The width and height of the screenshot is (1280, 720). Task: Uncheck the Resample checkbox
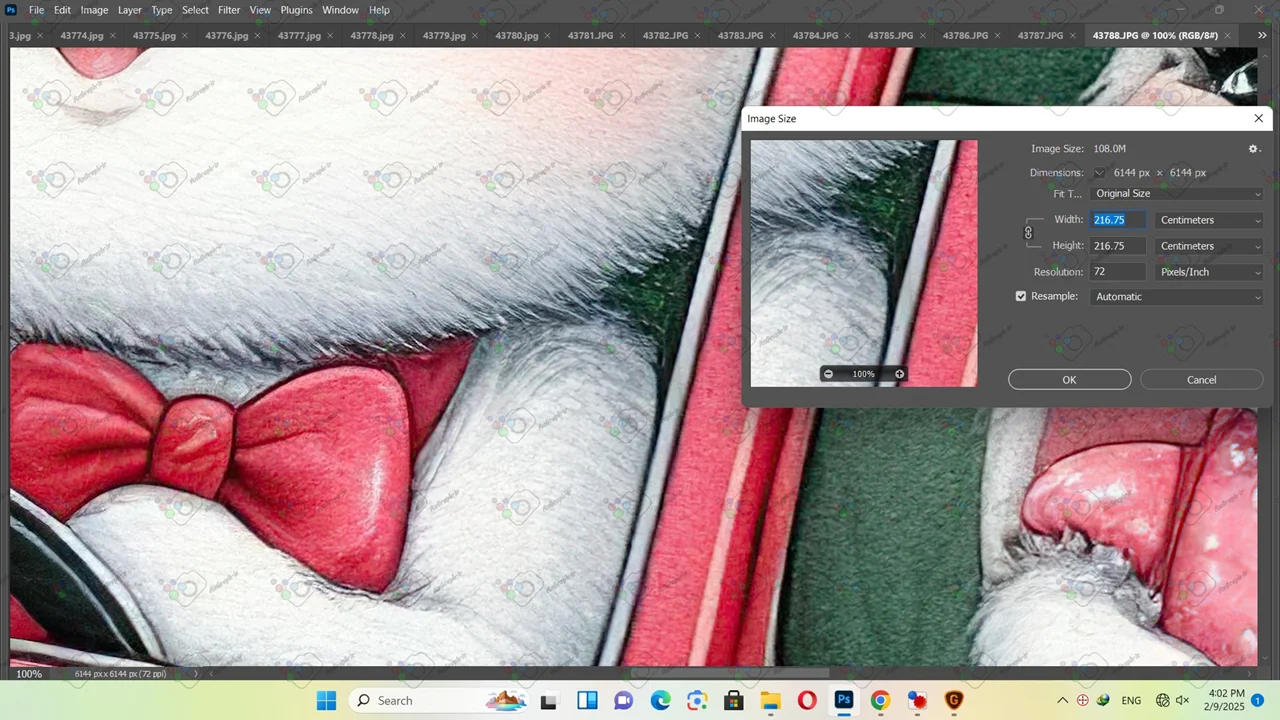1021,297
